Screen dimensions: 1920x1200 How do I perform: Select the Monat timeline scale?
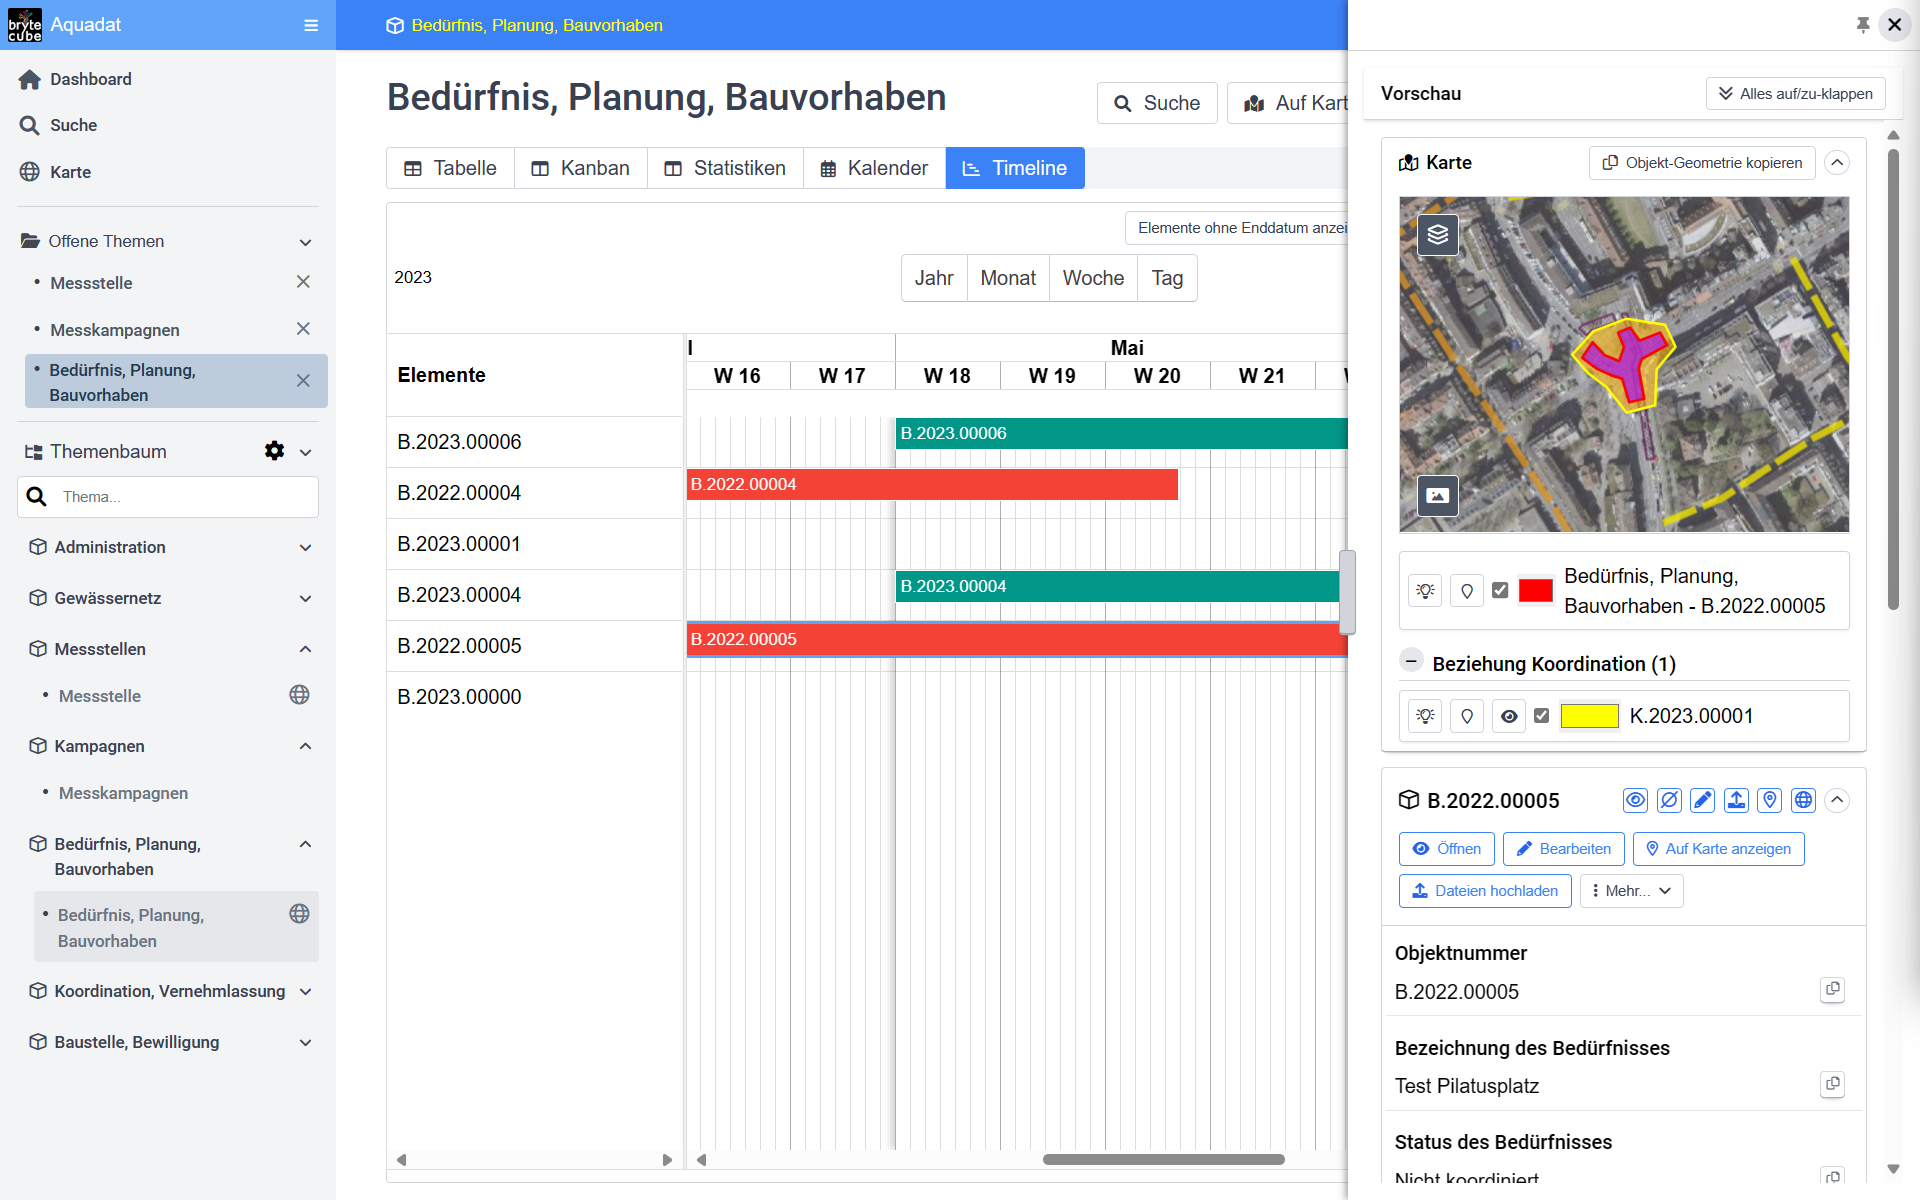point(1007,278)
